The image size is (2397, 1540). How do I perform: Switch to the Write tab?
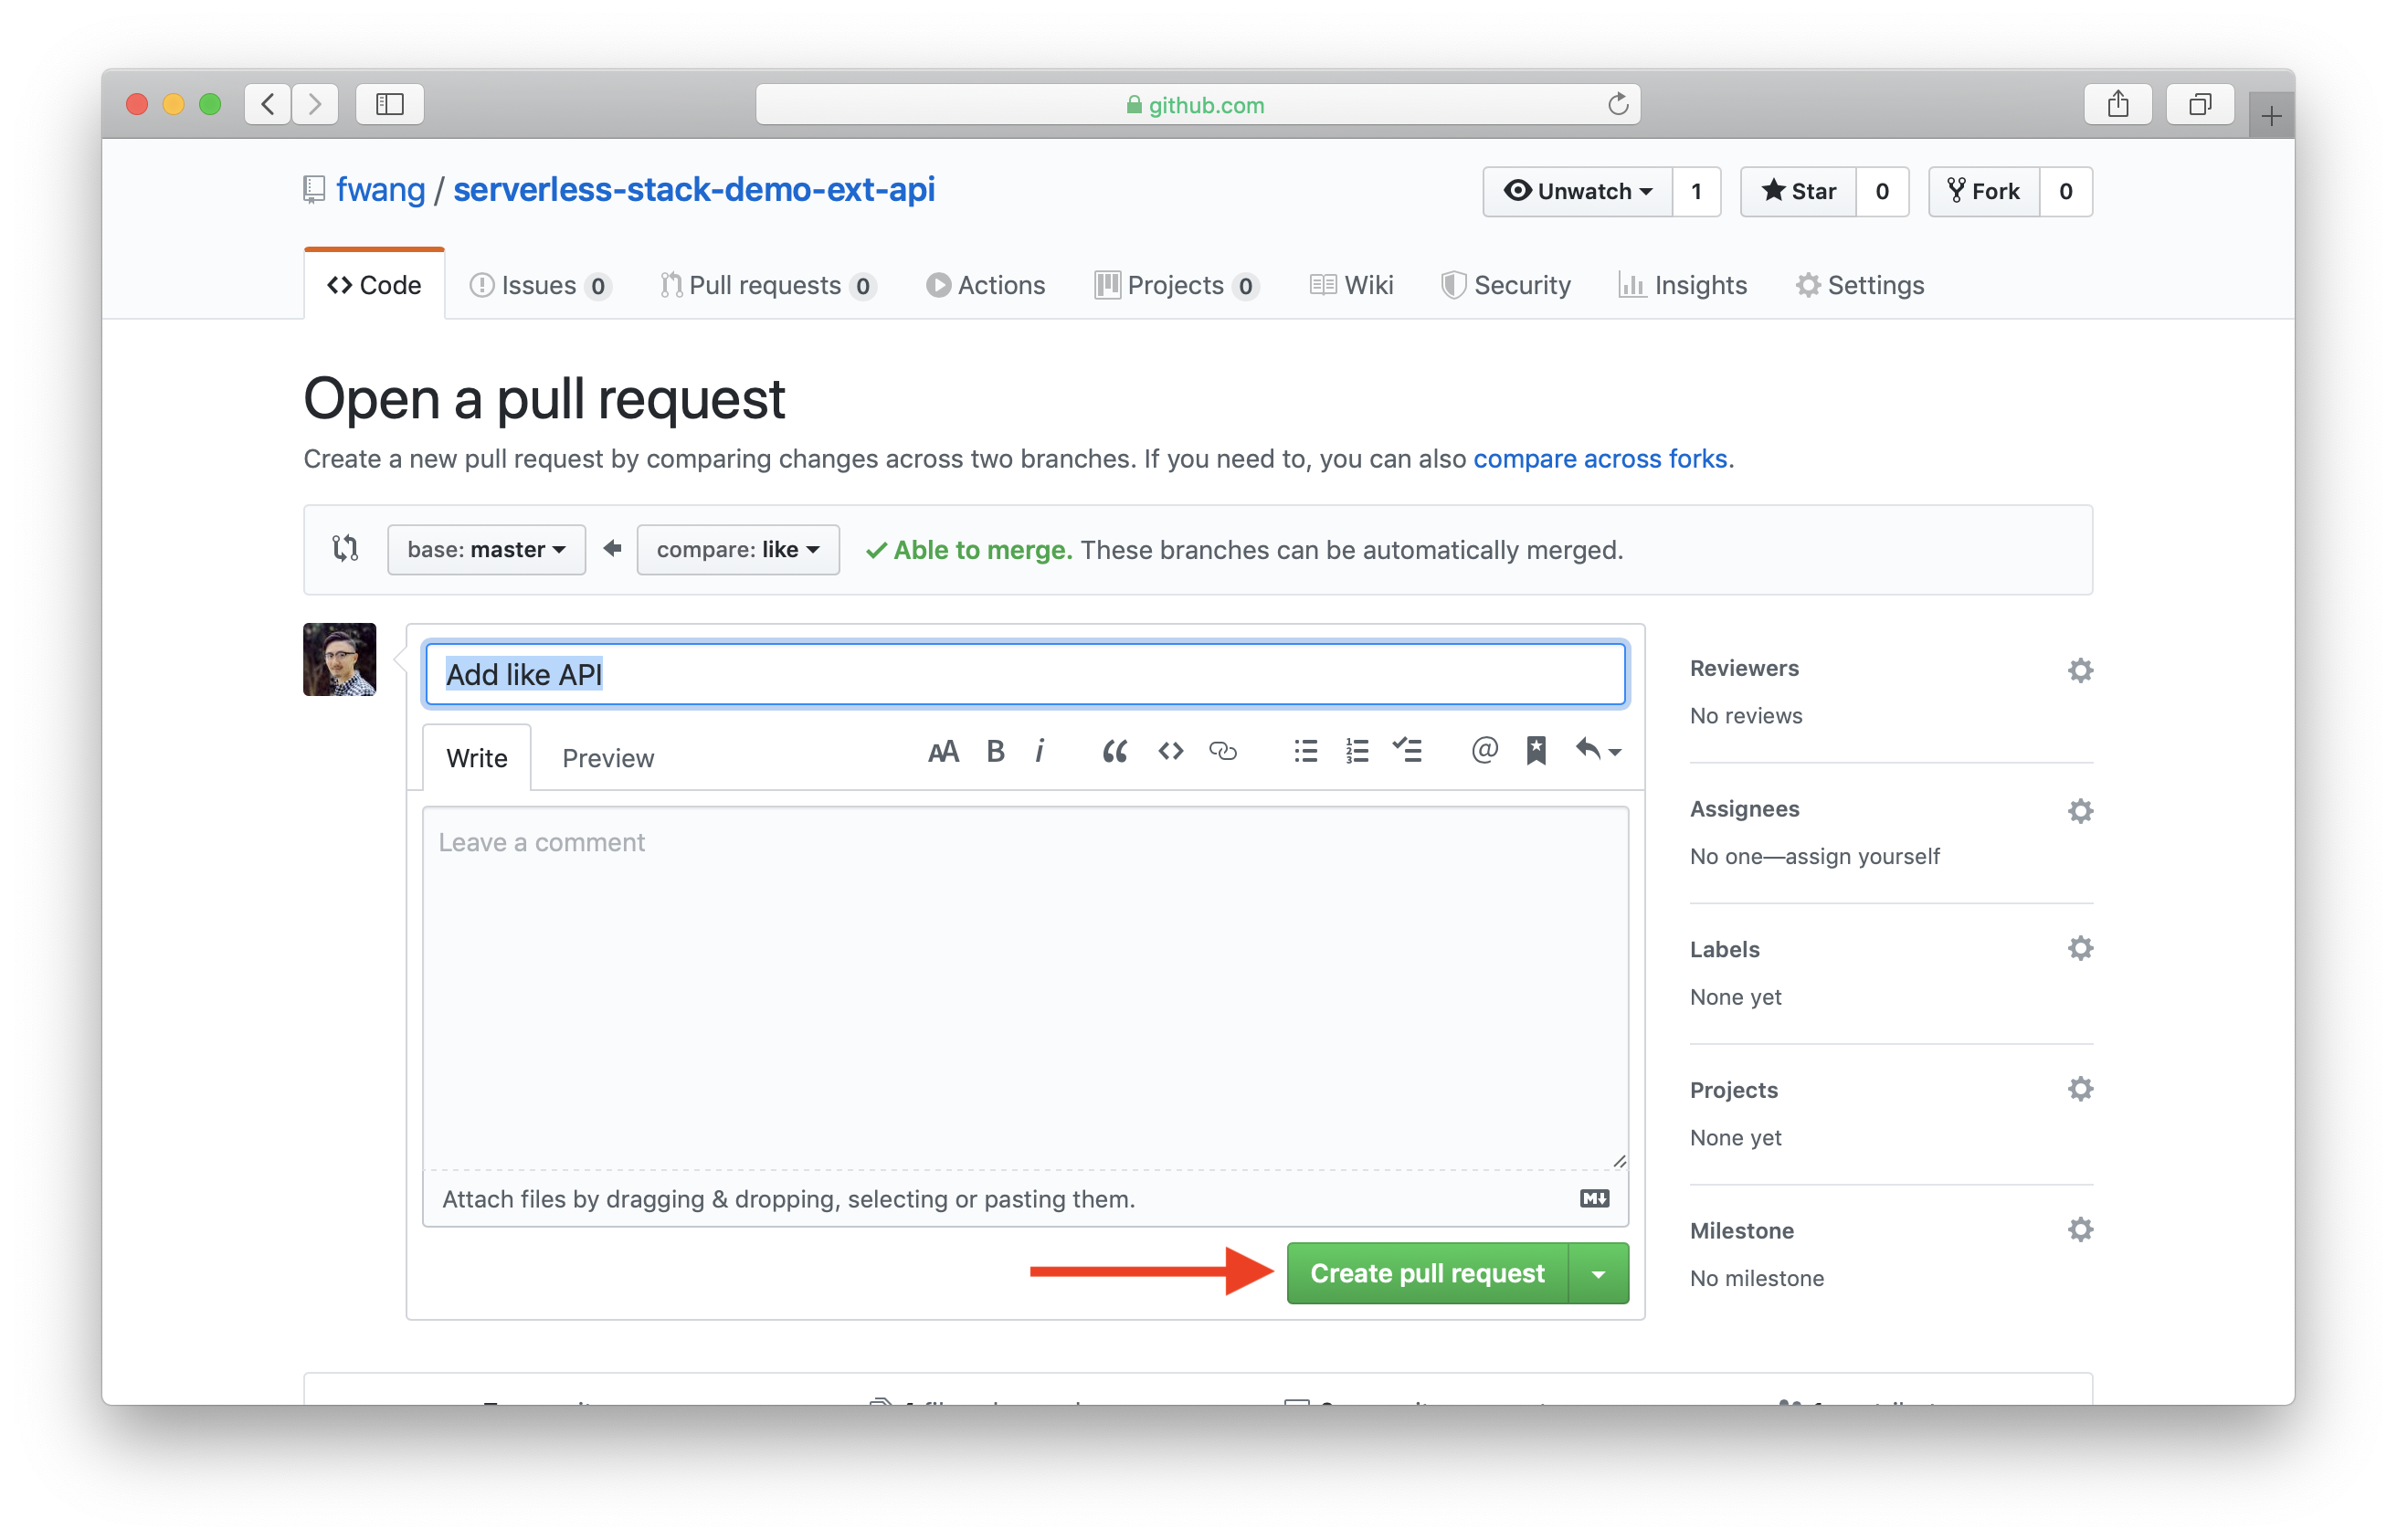pyautogui.click(x=475, y=756)
